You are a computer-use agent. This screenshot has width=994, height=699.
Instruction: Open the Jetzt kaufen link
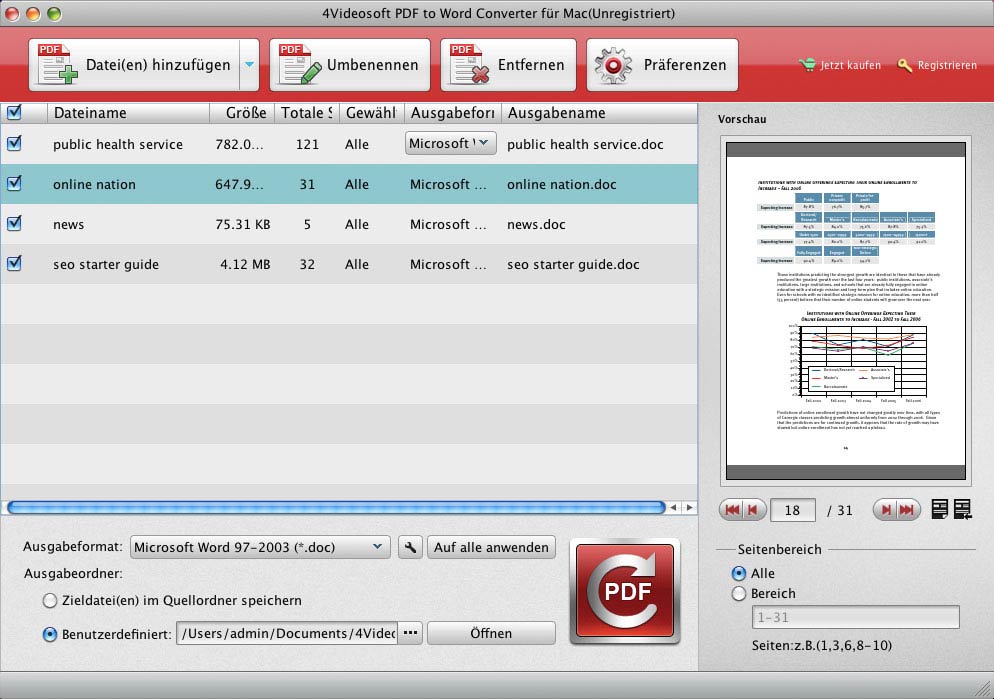(x=841, y=65)
